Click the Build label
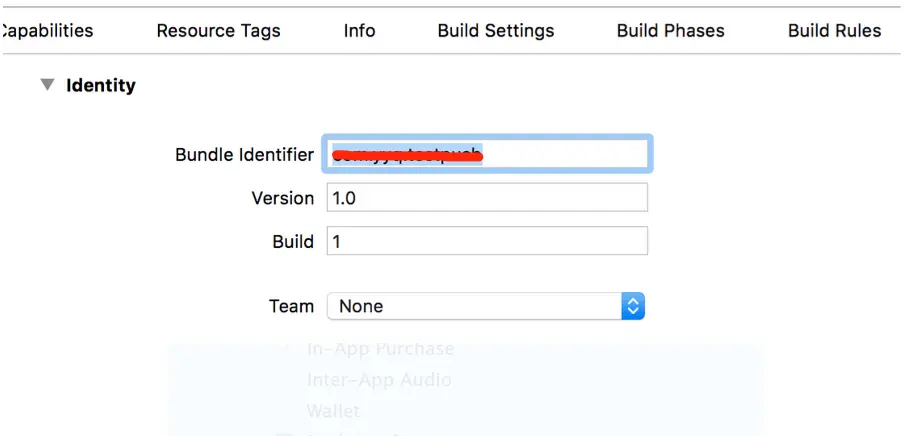The height and width of the screenshot is (436, 912). [x=293, y=241]
